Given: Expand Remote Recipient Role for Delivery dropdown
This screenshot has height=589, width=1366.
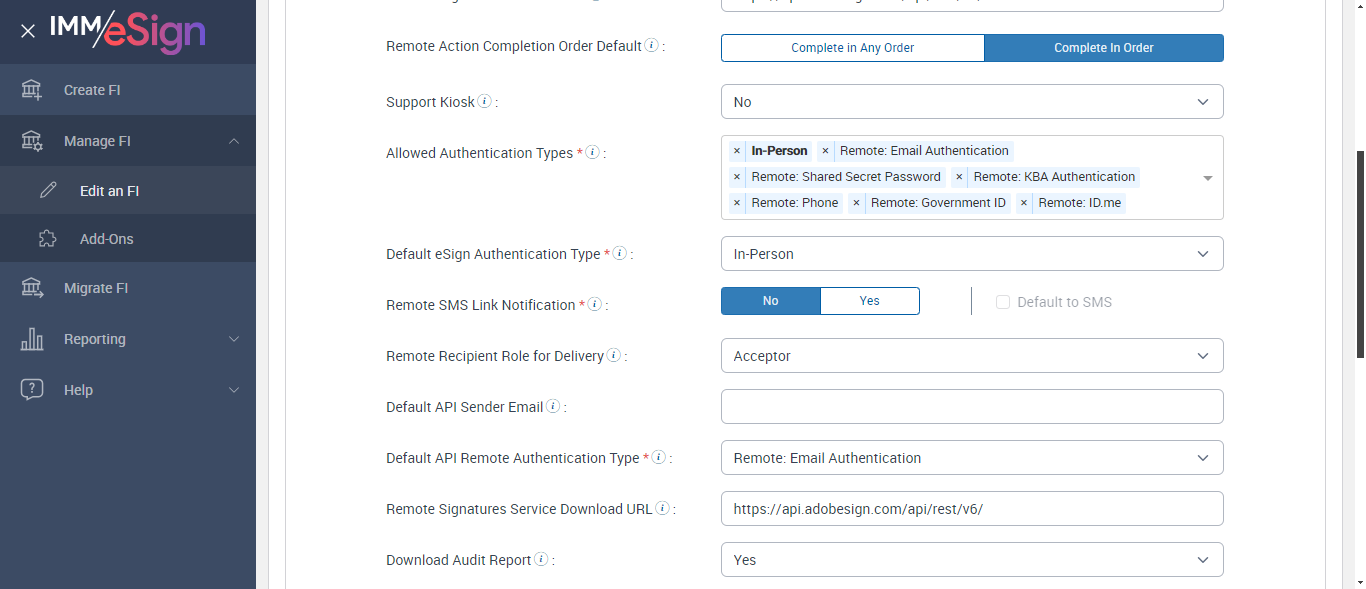Looking at the screenshot, I should click(x=972, y=356).
